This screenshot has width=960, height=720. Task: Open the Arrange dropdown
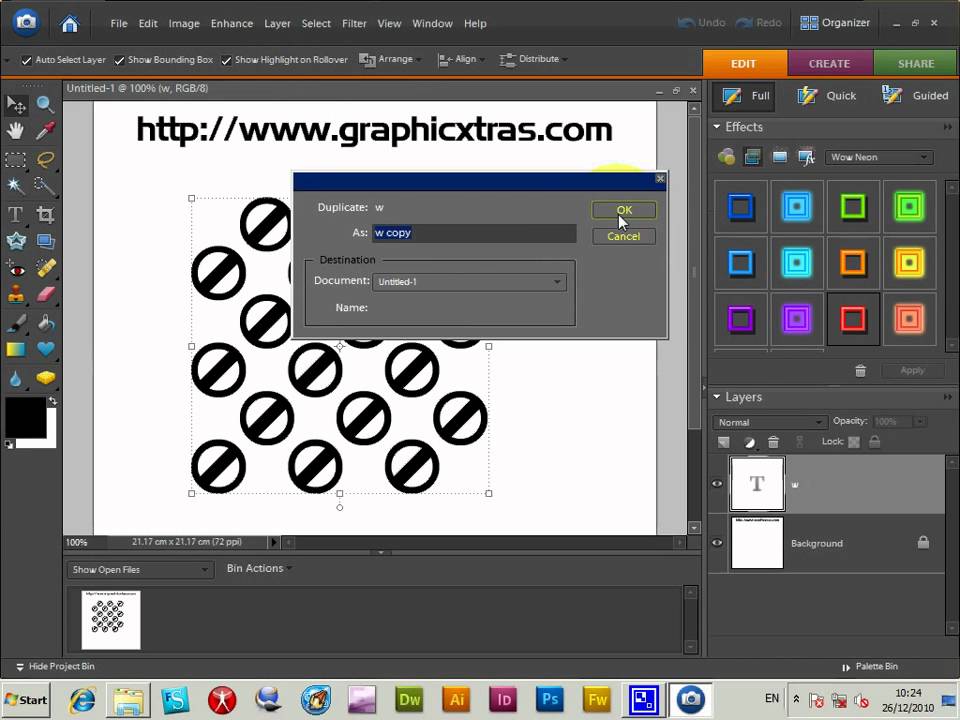[391, 59]
